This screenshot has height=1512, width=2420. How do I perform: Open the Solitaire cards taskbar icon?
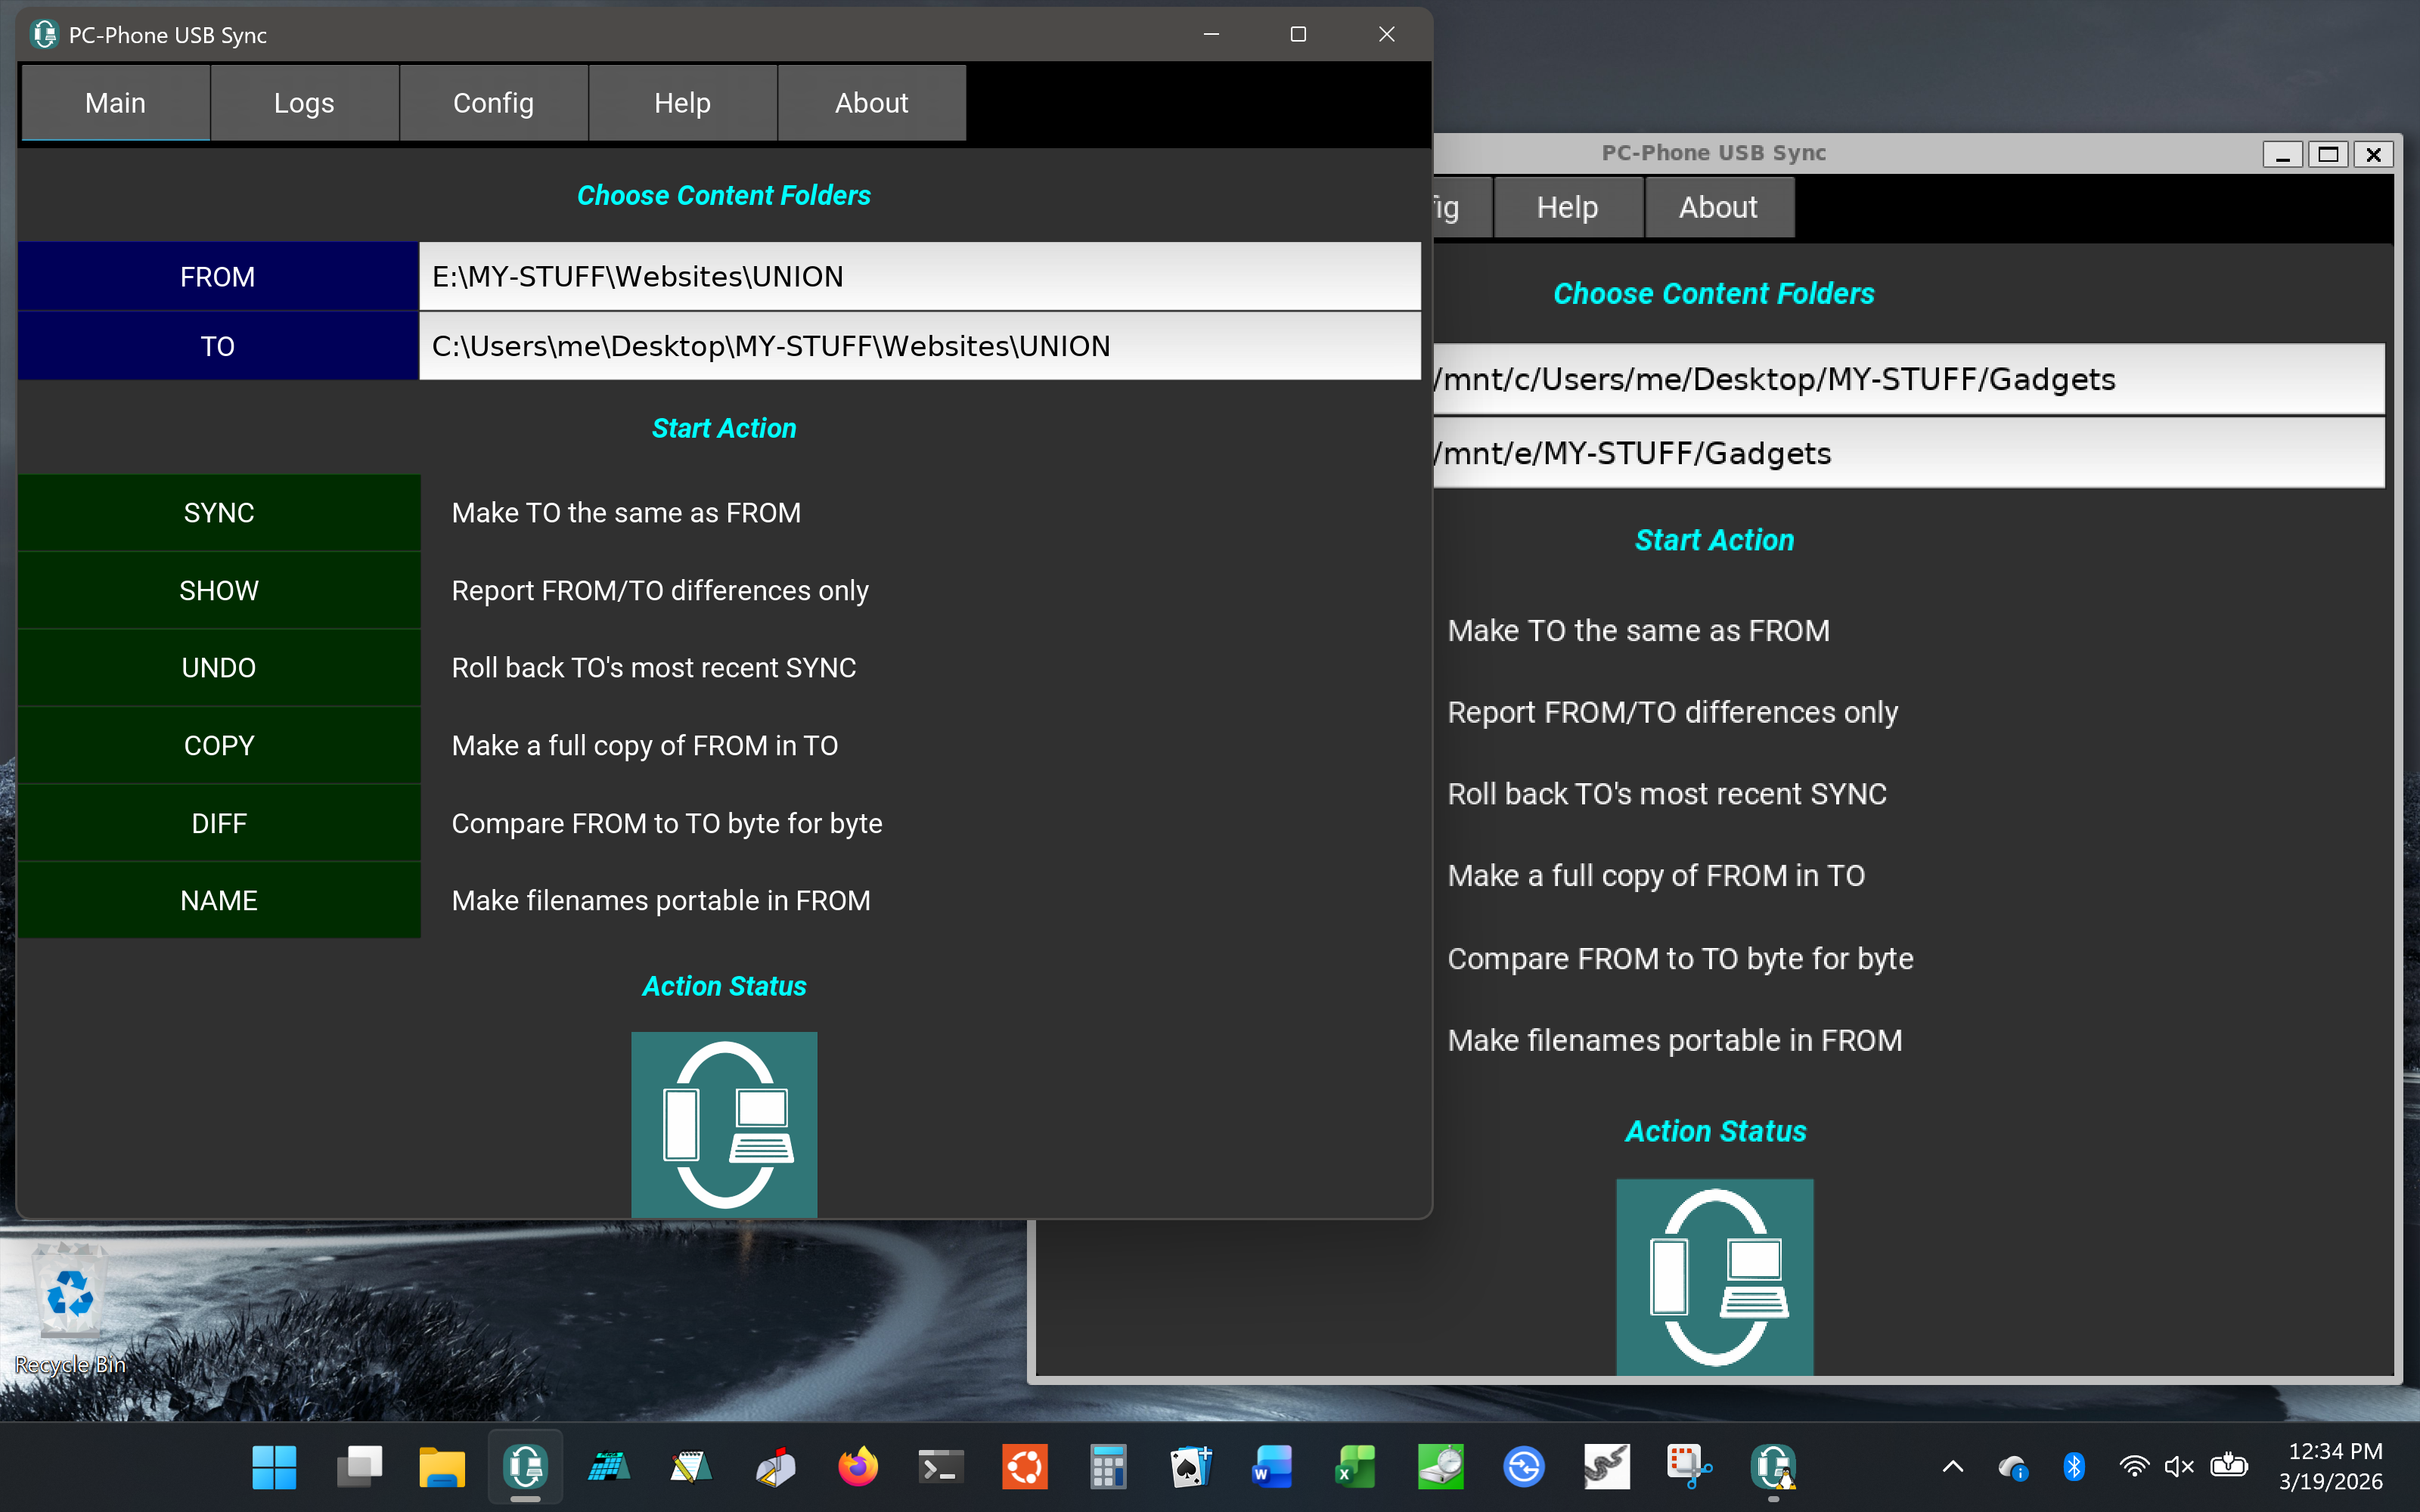(1190, 1467)
